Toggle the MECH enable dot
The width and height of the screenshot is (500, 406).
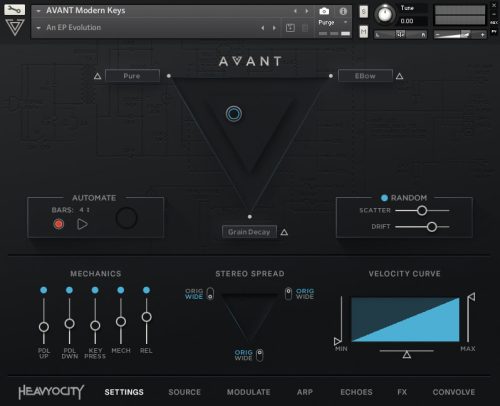pyautogui.click(x=121, y=290)
